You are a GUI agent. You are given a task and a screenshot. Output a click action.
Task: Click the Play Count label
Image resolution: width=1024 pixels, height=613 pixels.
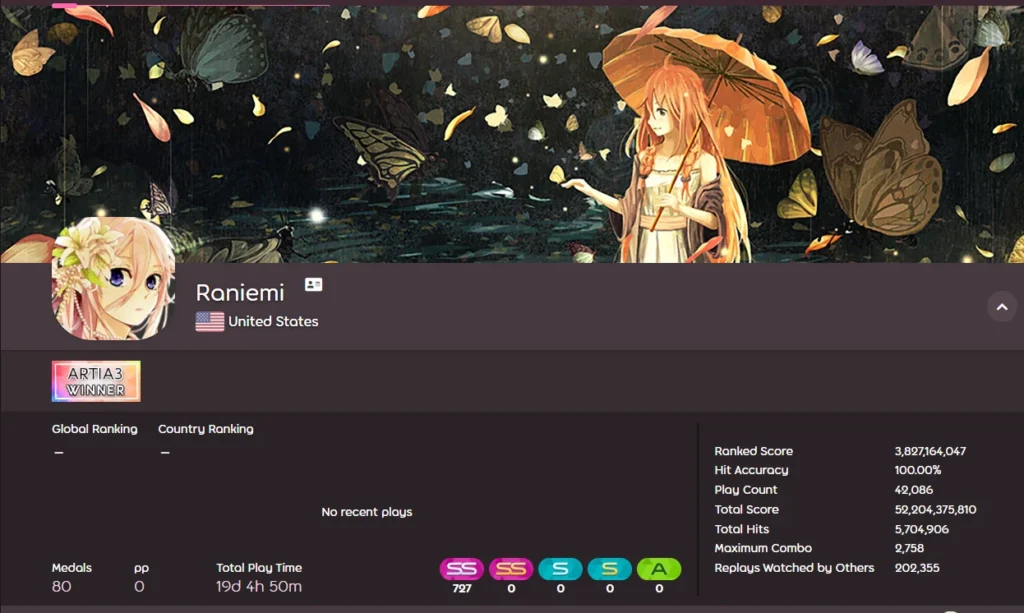point(746,490)
